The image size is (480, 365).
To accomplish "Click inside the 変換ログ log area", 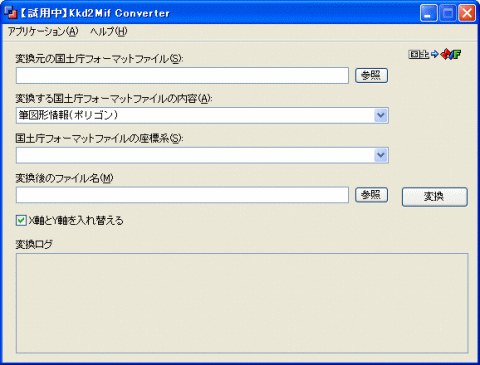I will (242, 303).
